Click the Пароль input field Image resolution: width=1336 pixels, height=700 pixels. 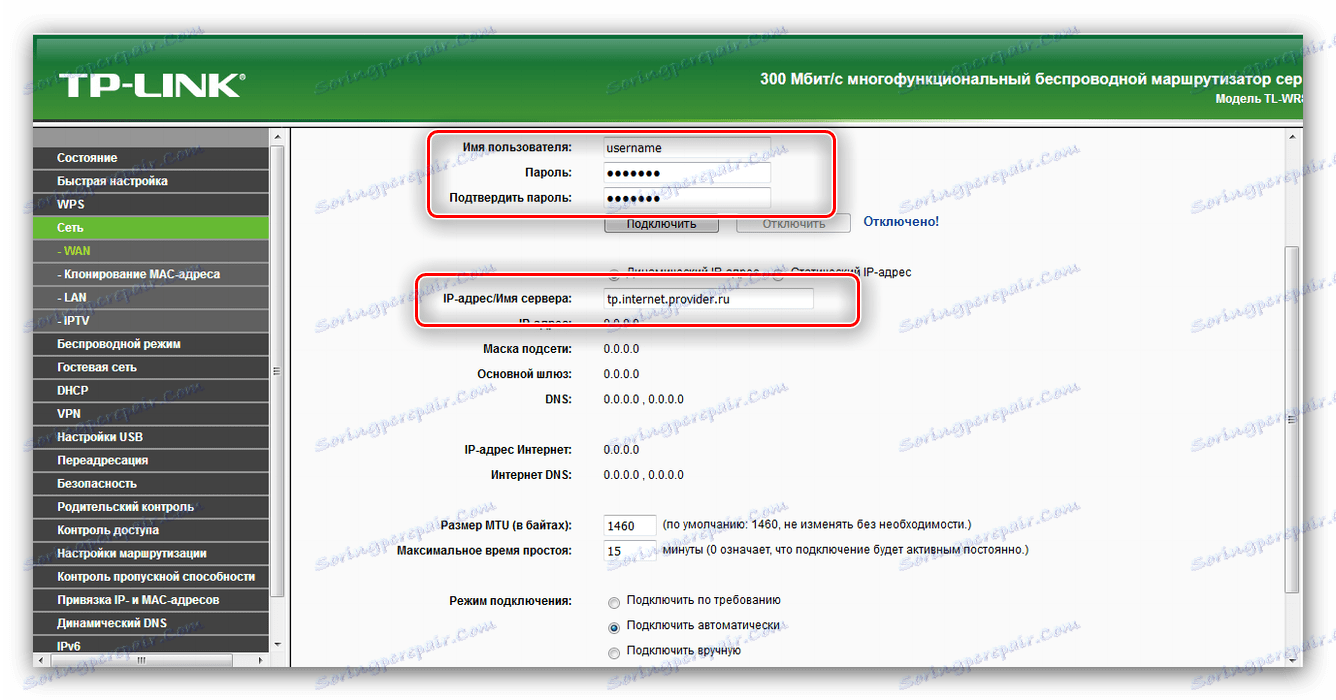tap(687, 172)
